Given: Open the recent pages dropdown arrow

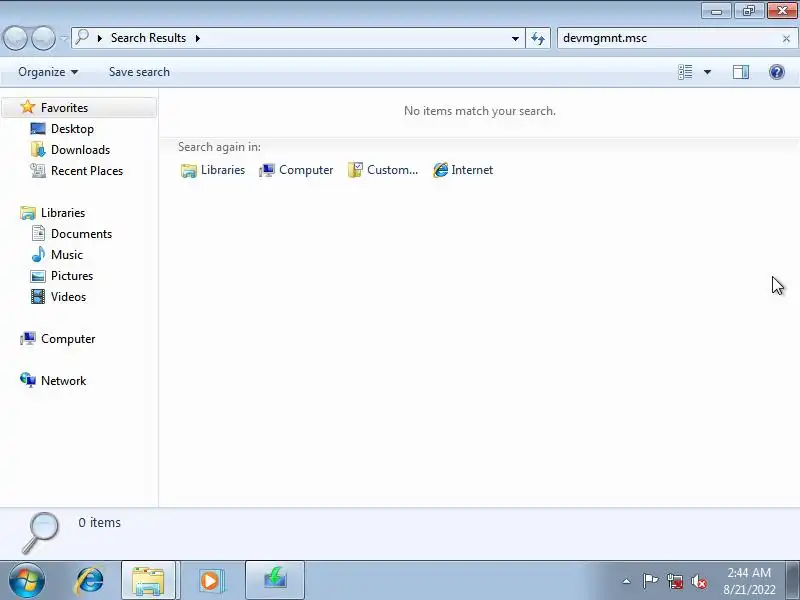Looking at the screenshot, I should (64, 38).
